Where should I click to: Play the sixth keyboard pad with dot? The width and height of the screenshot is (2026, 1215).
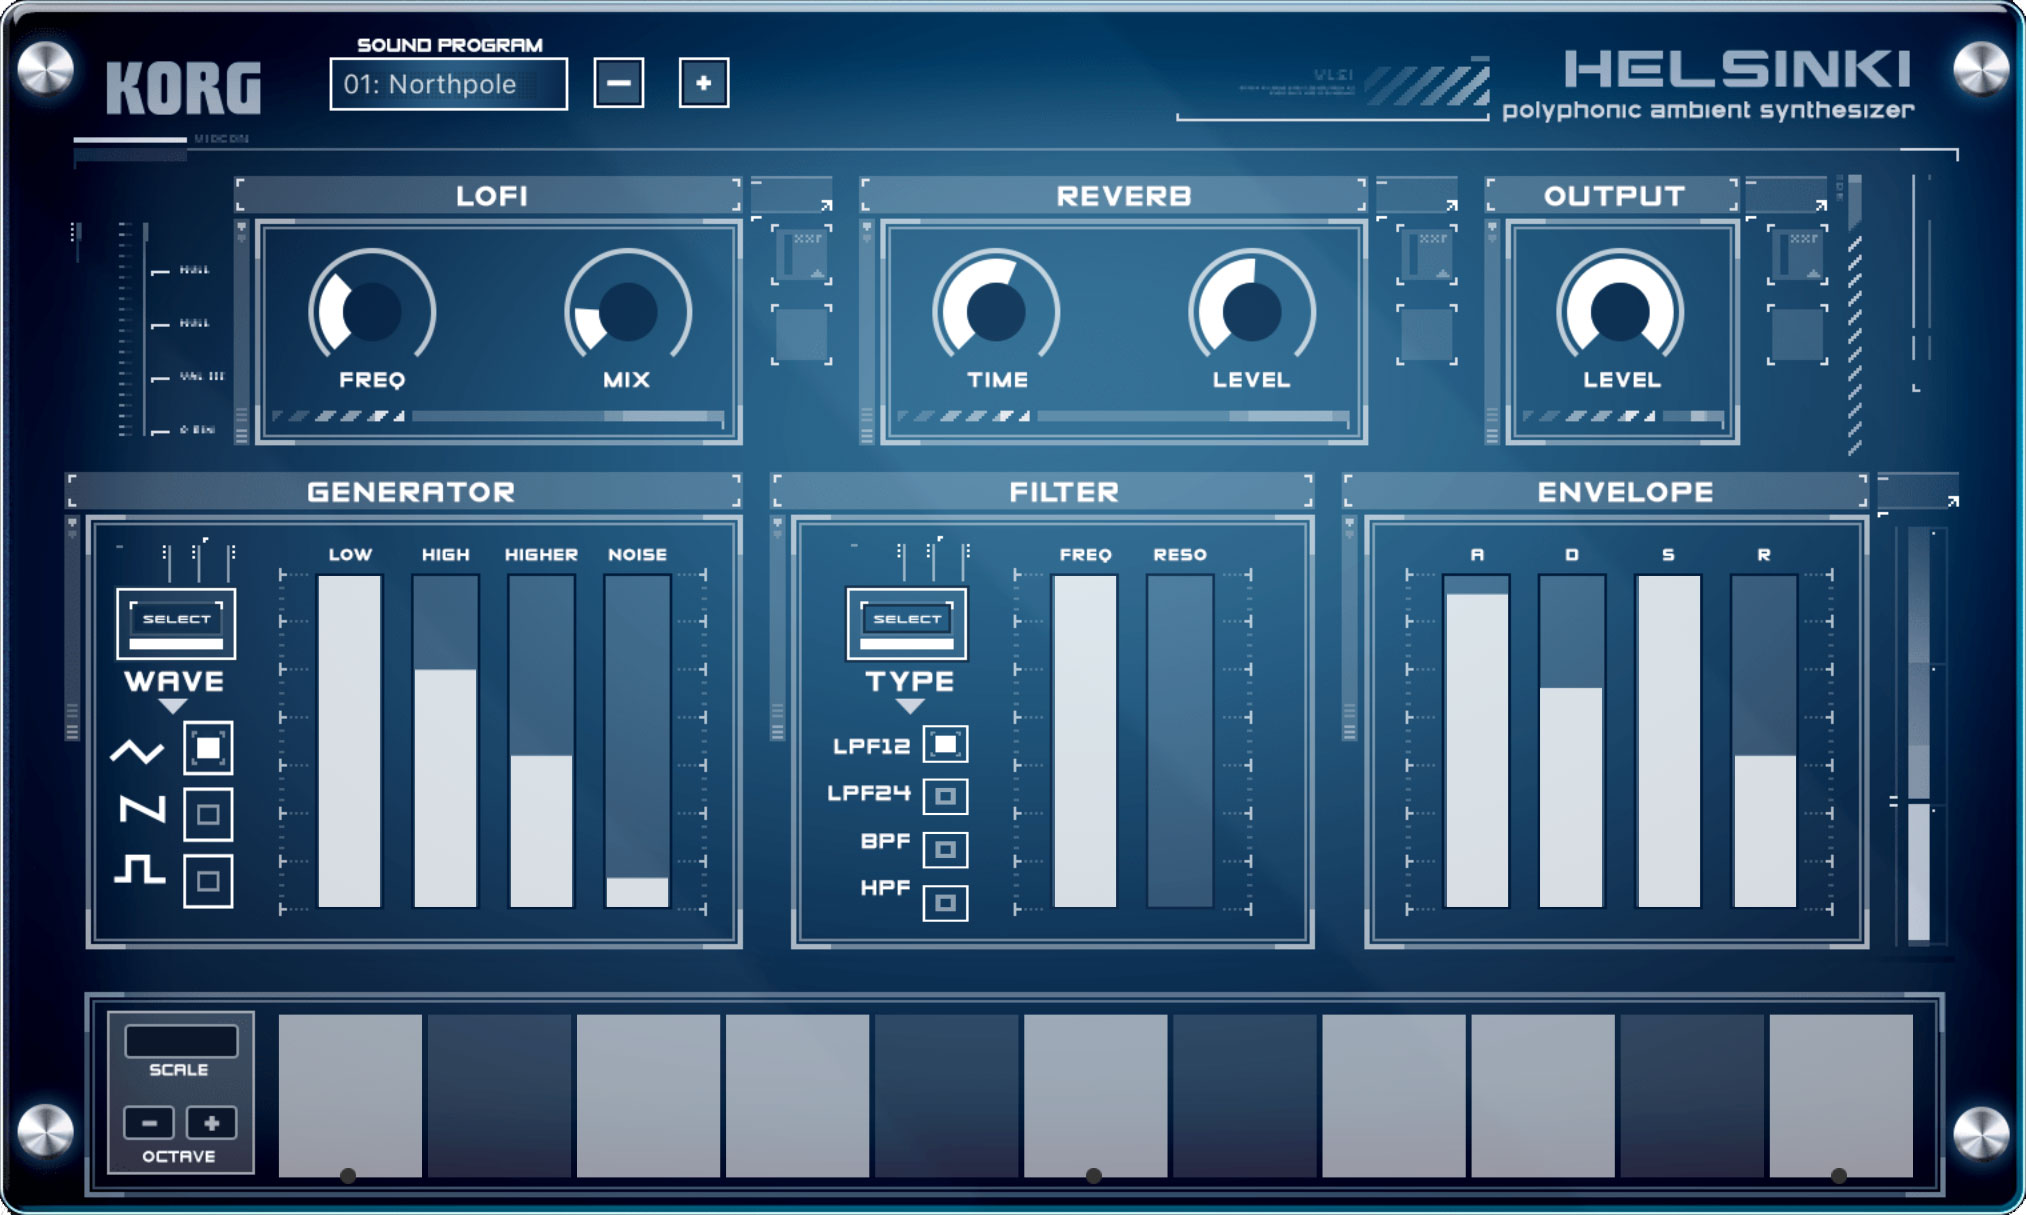click(x=1095, y=1095)
